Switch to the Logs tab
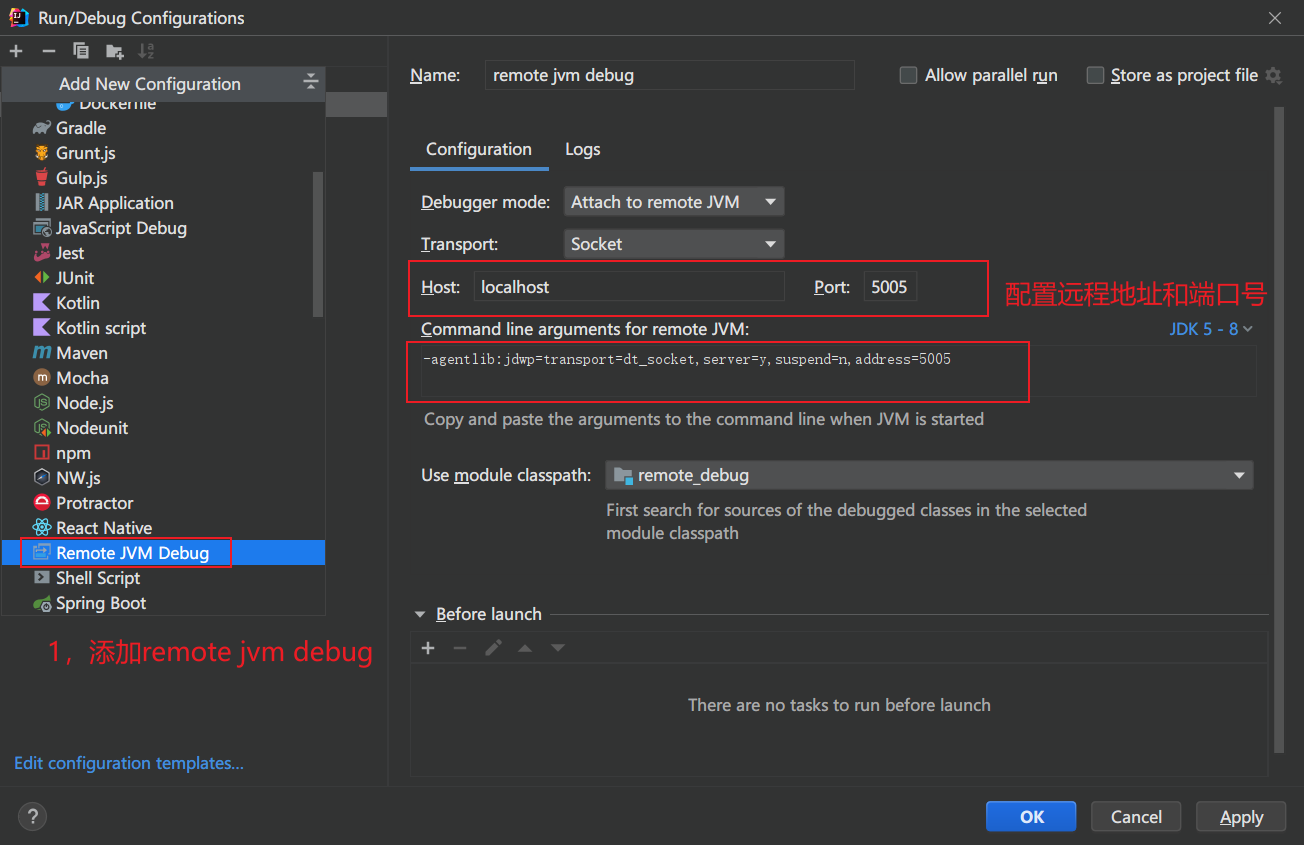1304x845 pixels. (583, 149)
